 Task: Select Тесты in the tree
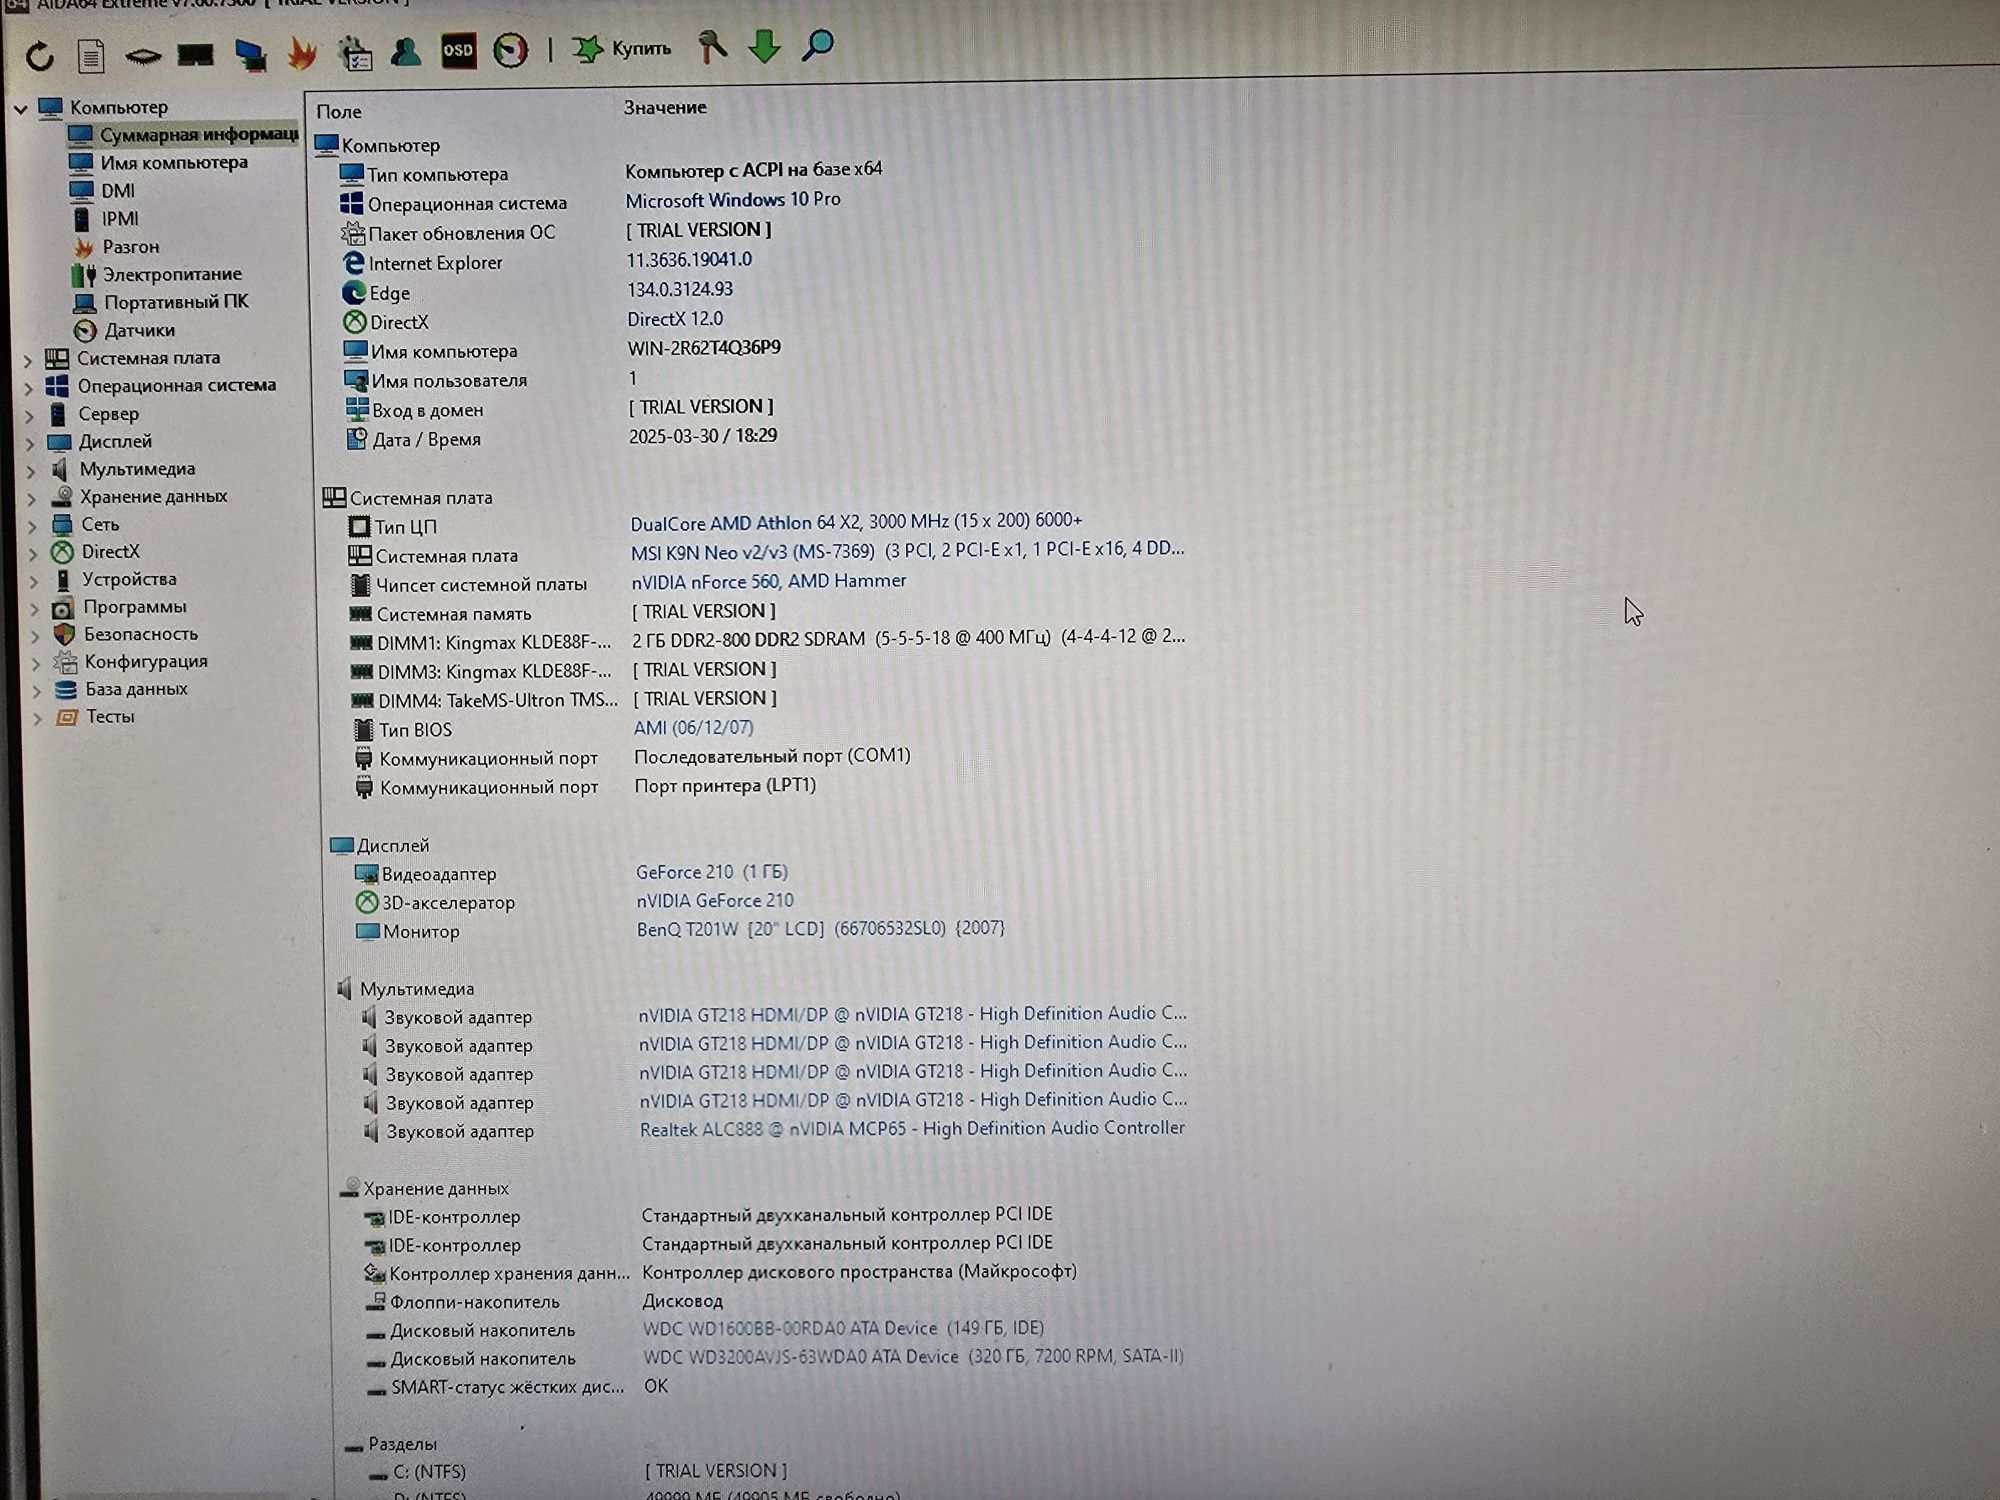coord(110,716)
